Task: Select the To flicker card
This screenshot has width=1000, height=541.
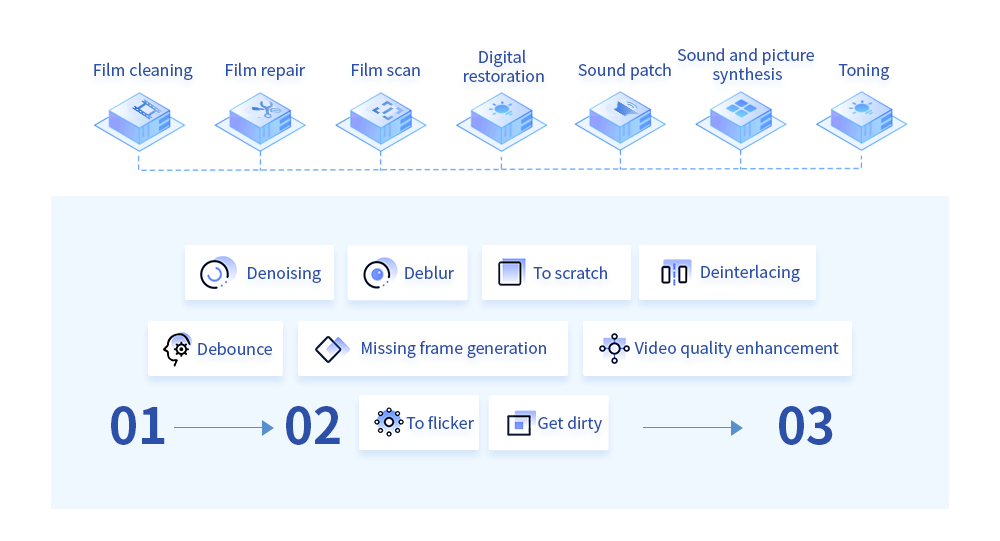Action: (419, 423)
